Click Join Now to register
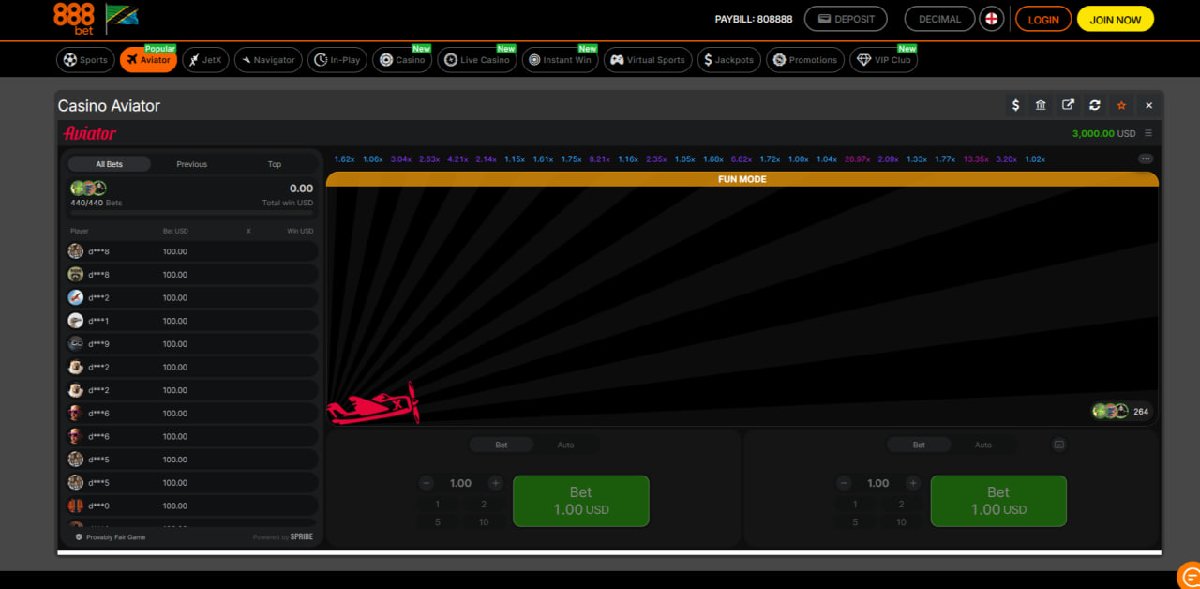Image resolution: width=1200 pixels, height=589 pixels. (x=1115, y=19)
